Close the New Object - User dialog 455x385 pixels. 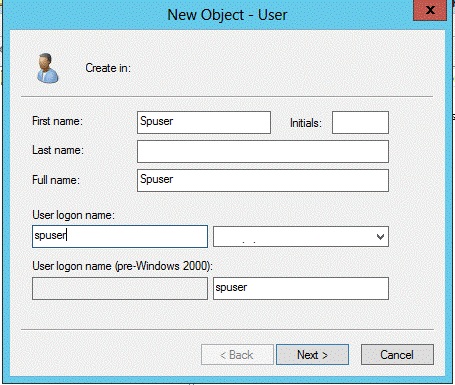coord(430,10)
